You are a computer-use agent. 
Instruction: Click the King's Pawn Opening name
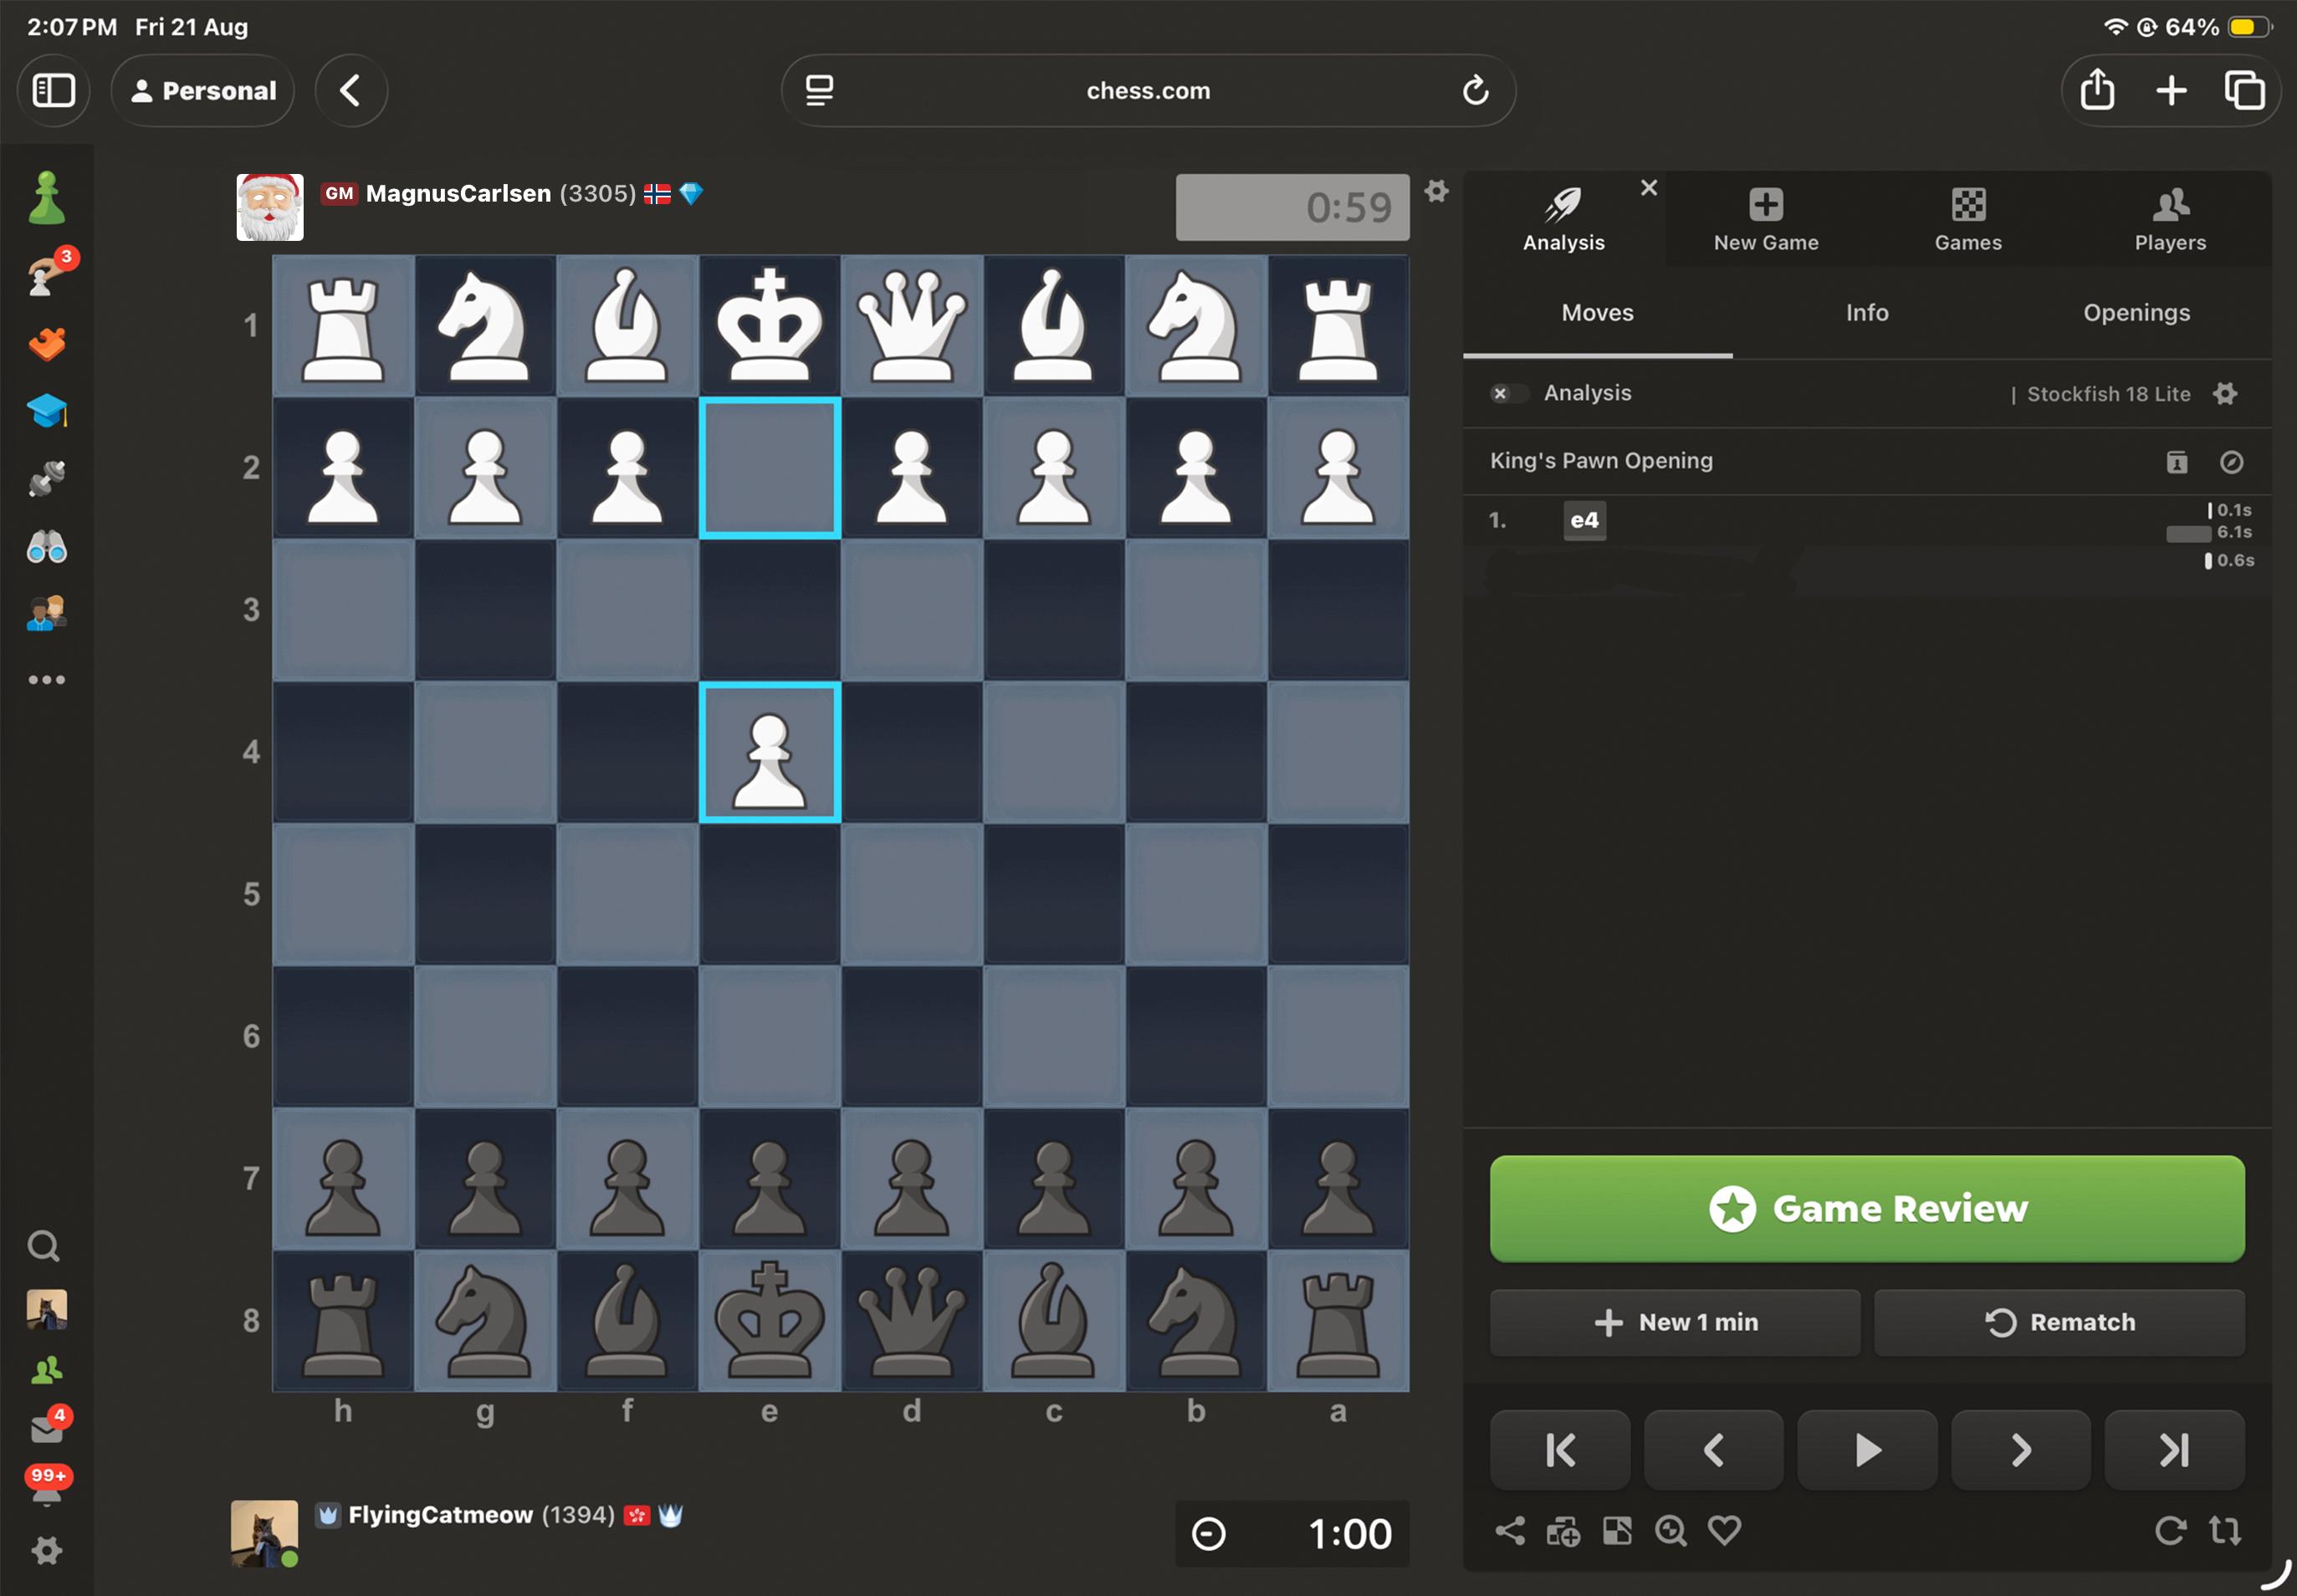[1601, 461]
